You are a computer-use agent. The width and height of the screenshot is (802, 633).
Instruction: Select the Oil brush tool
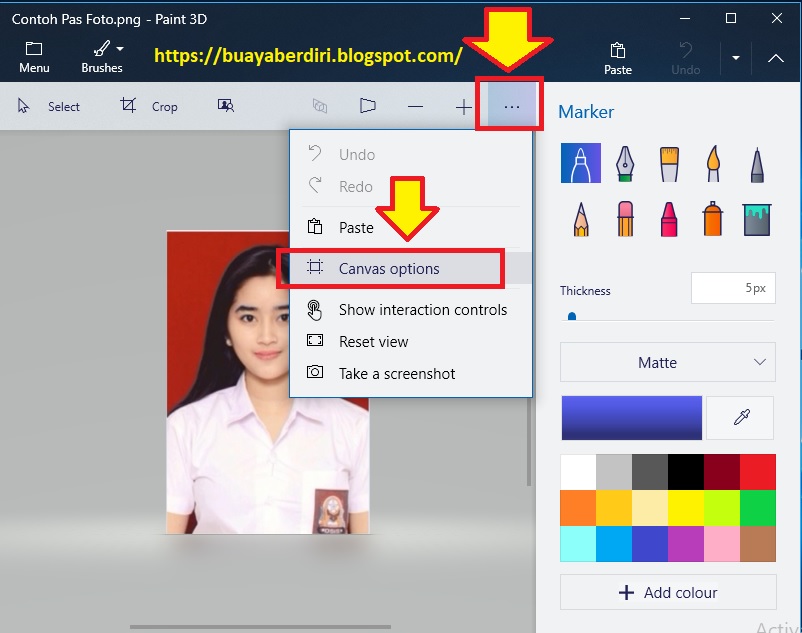tap(669, 163)
